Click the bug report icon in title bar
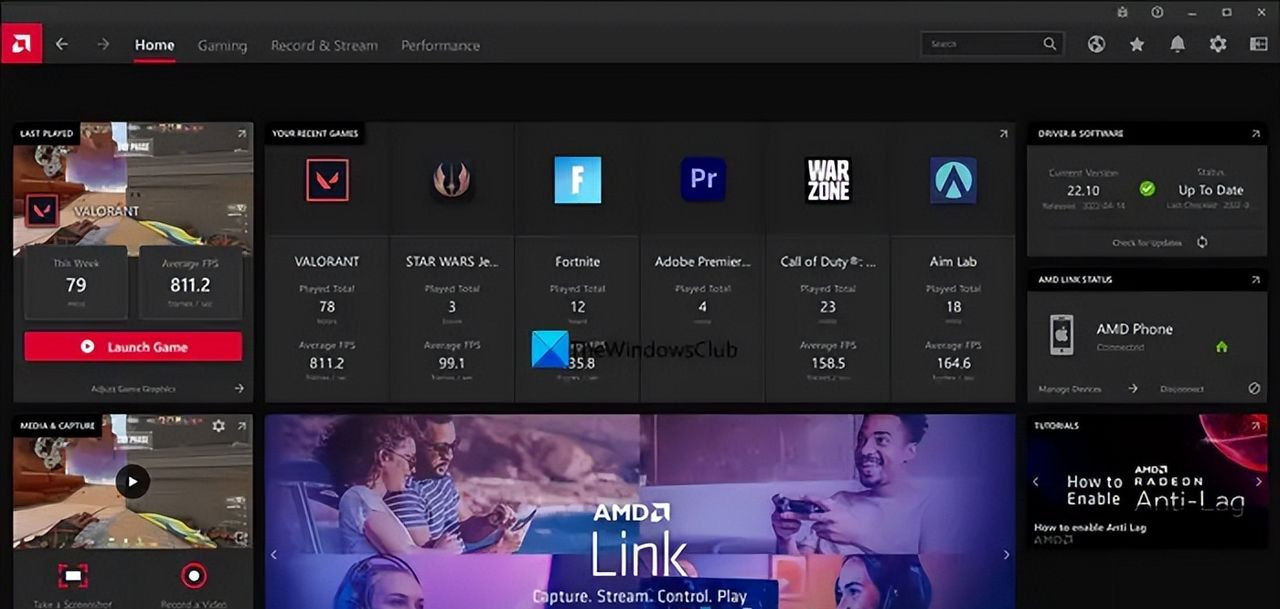The image size is (1280, 609). point(1124,12)
